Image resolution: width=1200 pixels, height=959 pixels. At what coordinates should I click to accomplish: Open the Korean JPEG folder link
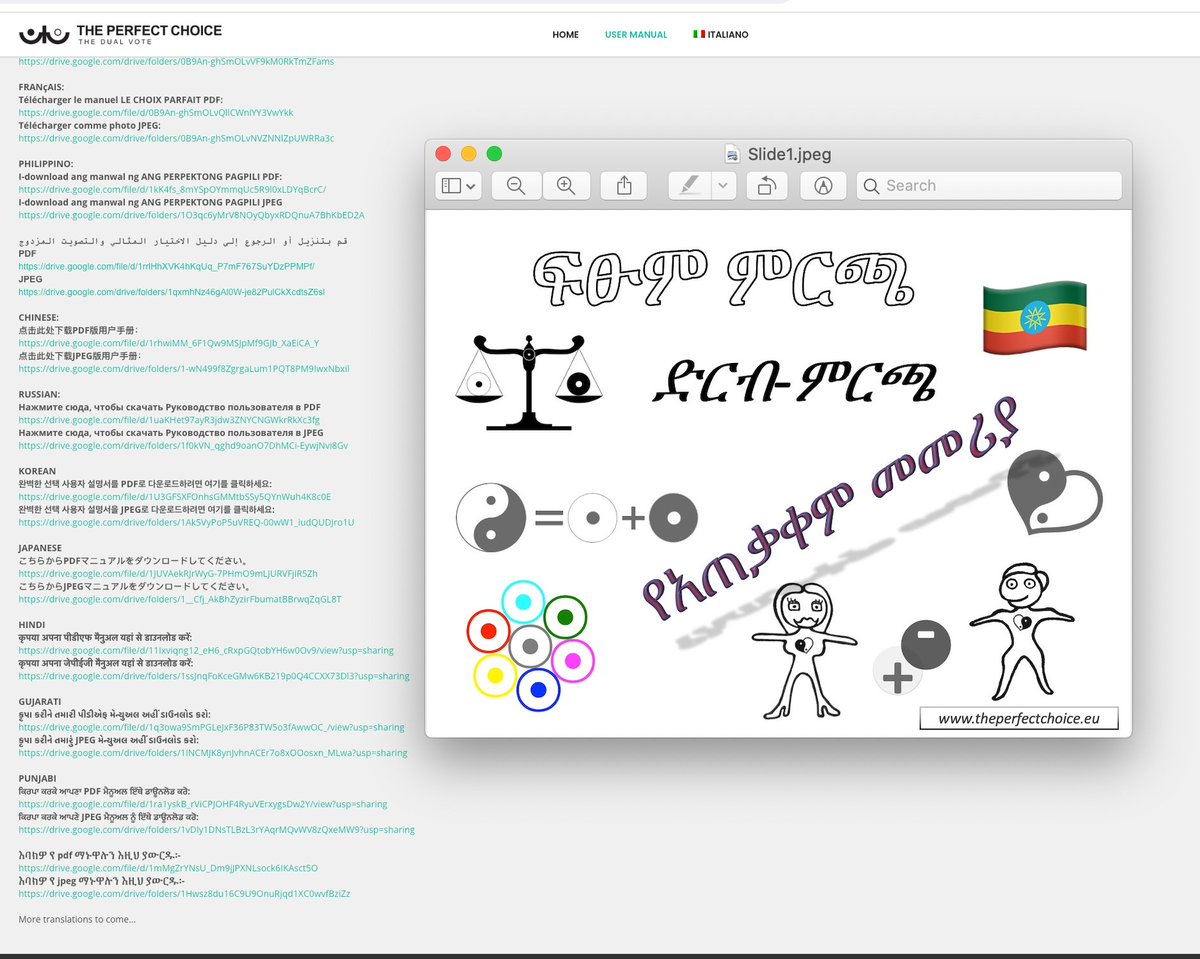[186, 522]
